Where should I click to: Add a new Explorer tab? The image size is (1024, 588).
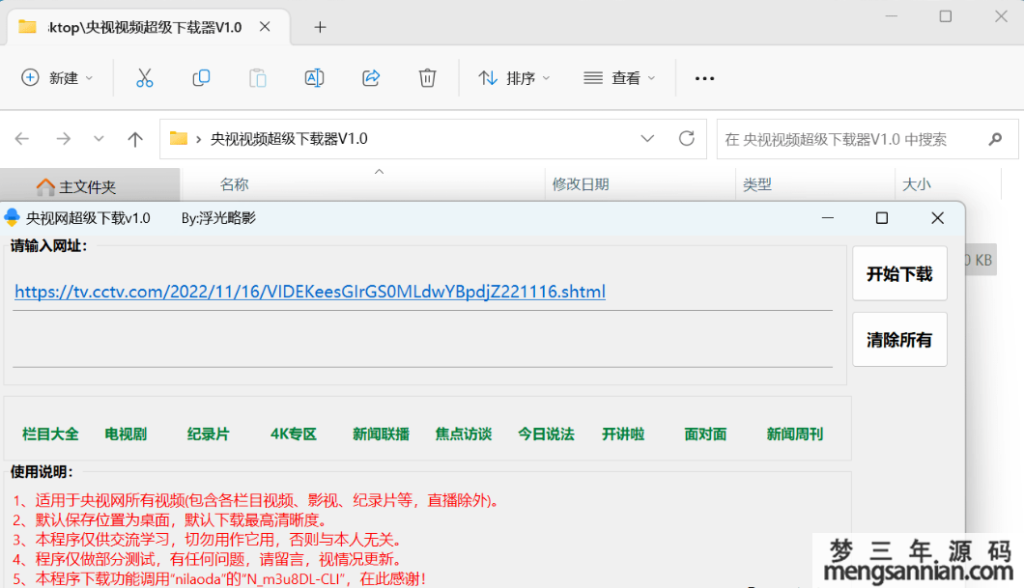[320, 27]
